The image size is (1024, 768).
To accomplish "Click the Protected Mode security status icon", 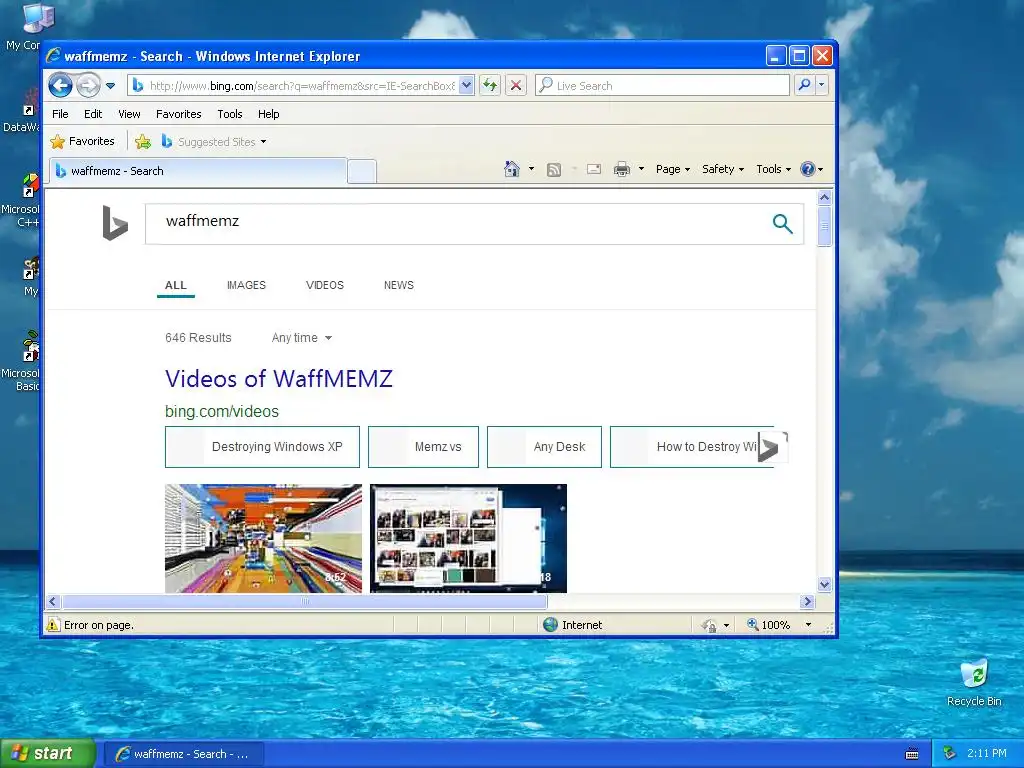I will pos(709,625).
